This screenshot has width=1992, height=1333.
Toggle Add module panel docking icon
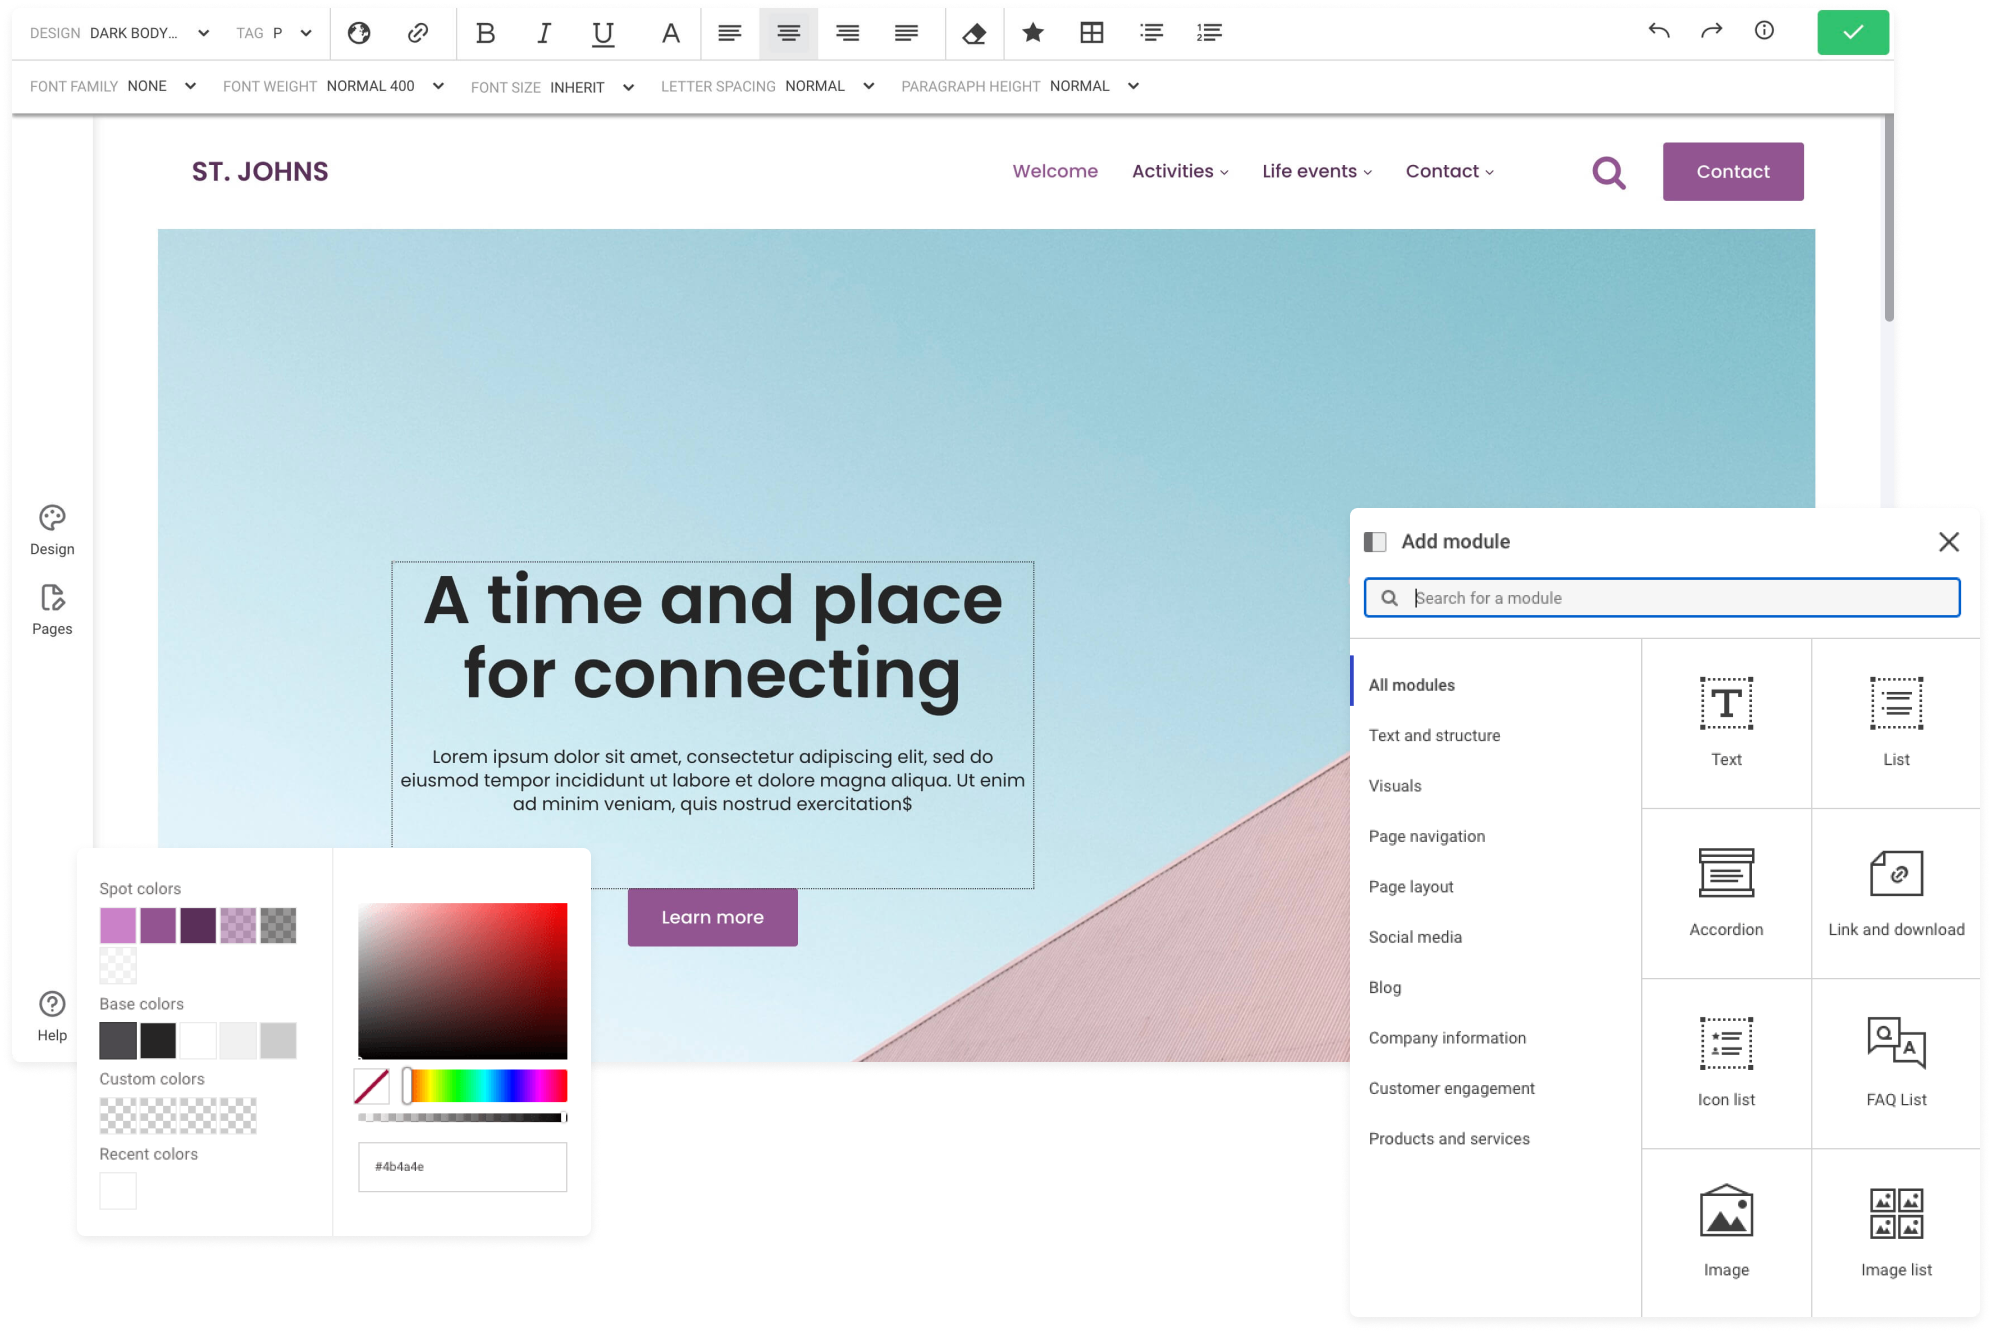[1375, 542]
